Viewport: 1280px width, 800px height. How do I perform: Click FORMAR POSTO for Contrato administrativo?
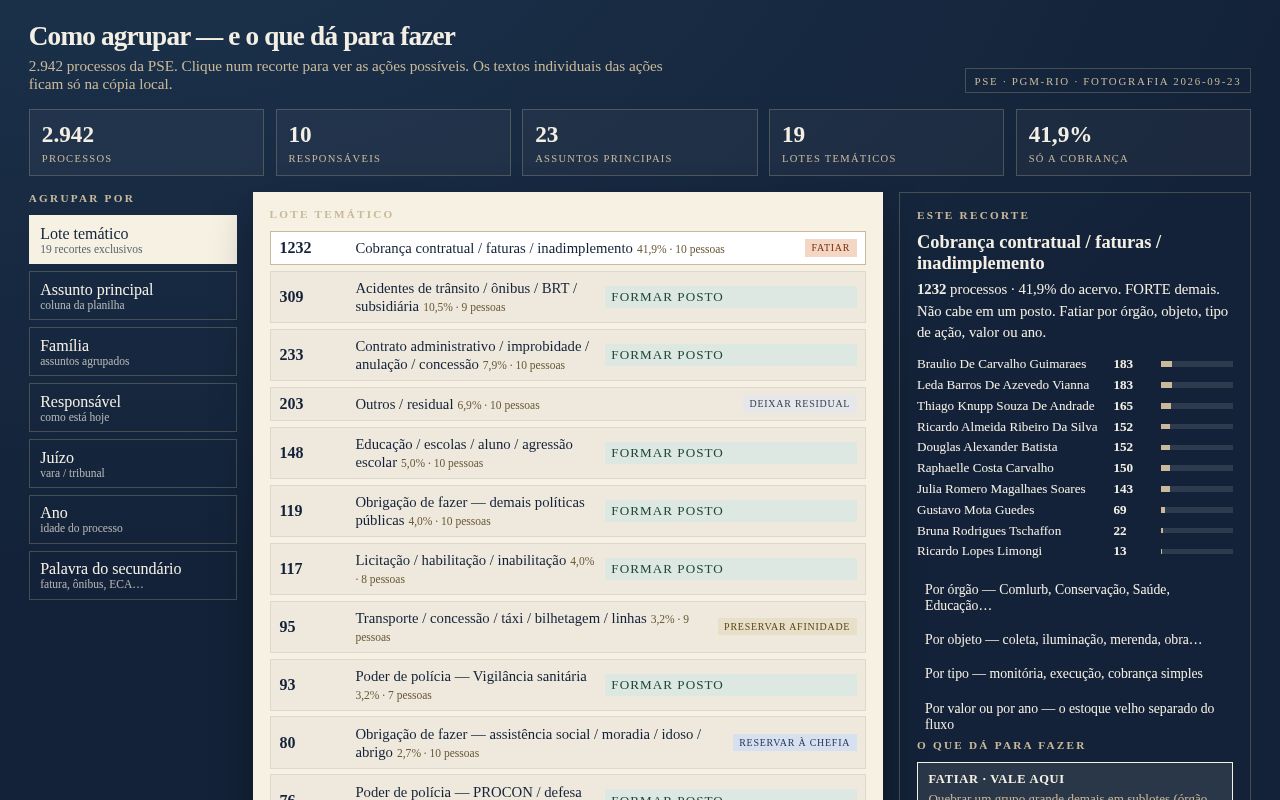click(x=731, y=355)
